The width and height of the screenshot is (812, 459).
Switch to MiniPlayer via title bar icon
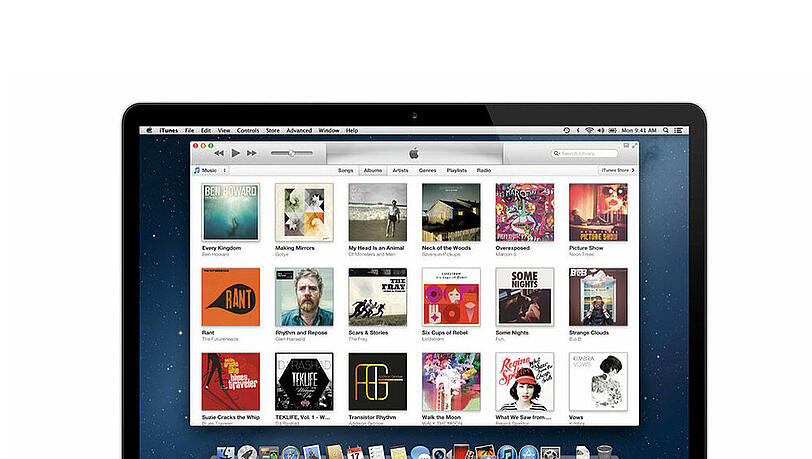tap(626, 146)
